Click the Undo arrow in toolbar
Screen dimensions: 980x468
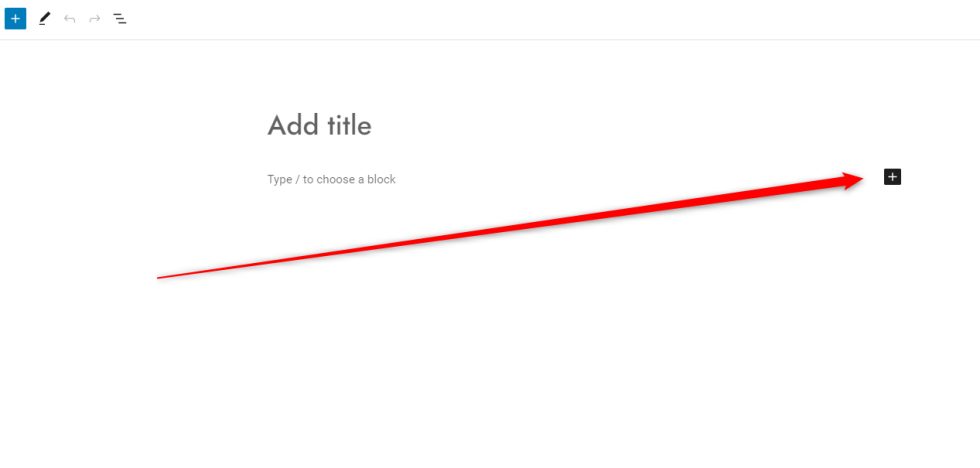69,19
